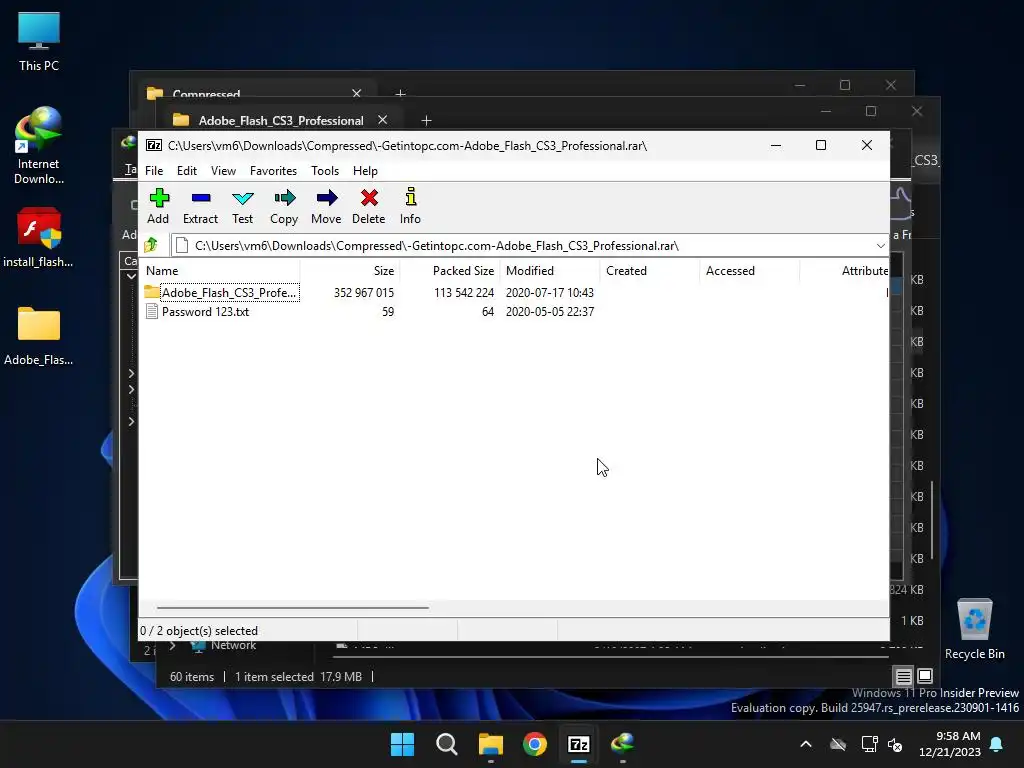
Task: Sort by the Name column header
Action: click(221, 270)
